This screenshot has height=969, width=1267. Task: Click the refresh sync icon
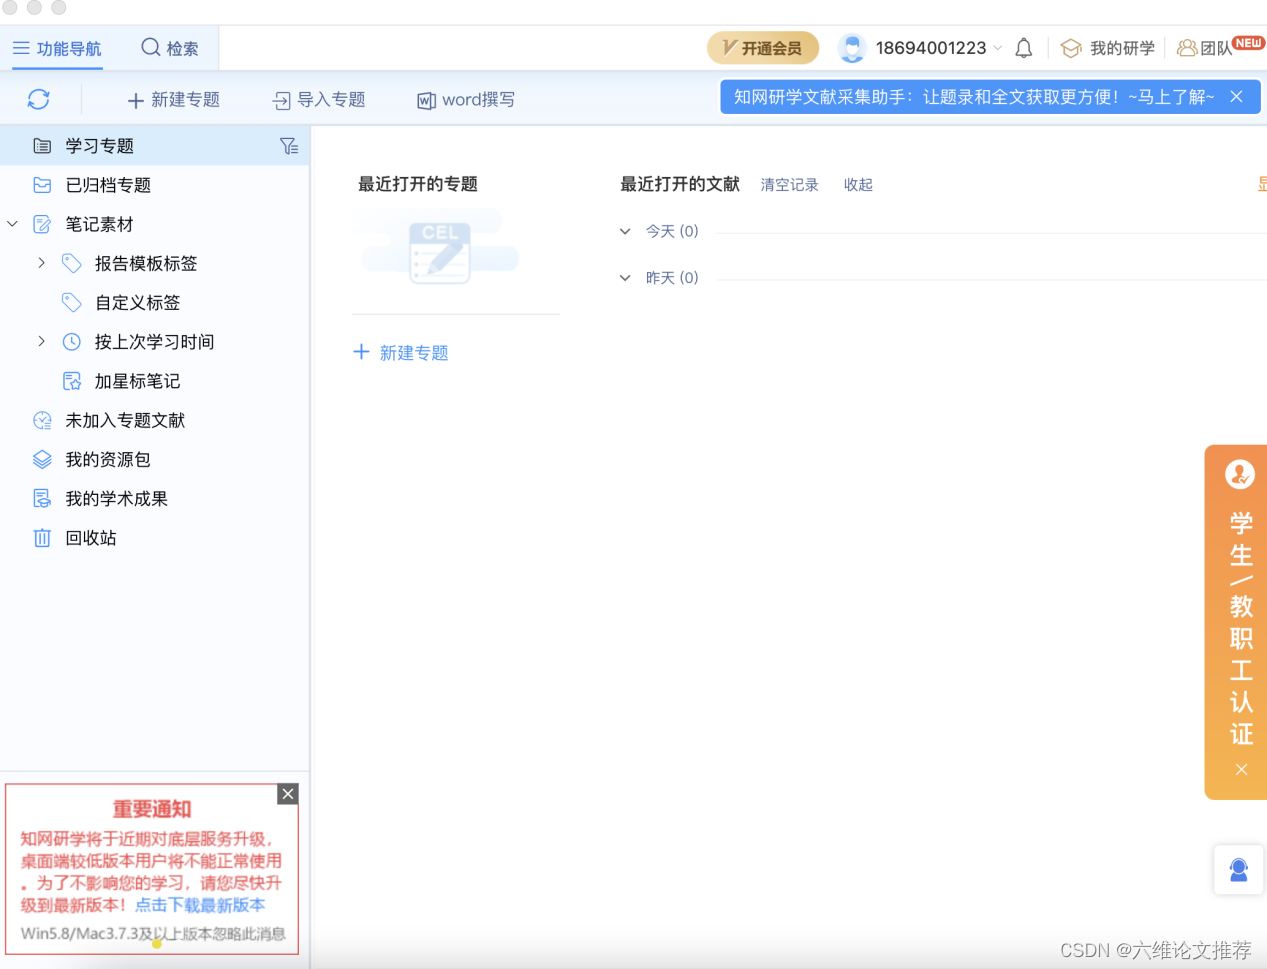38,99
